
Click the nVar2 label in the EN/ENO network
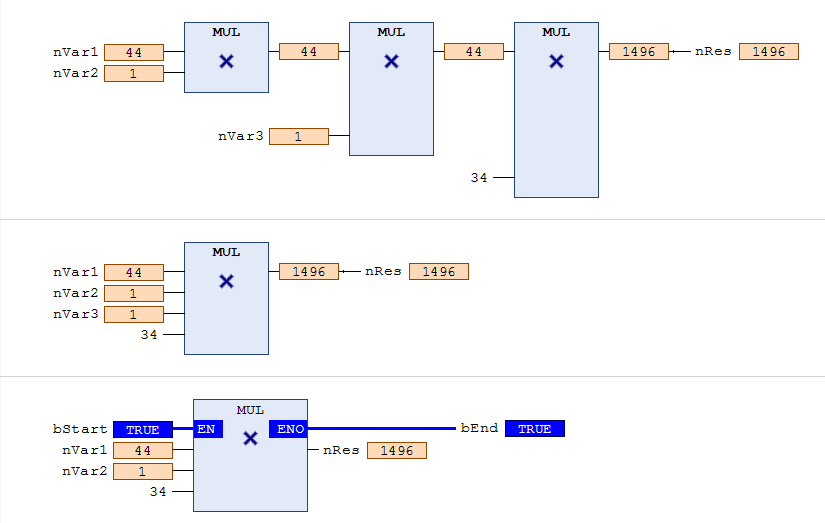tap(84, 471)
